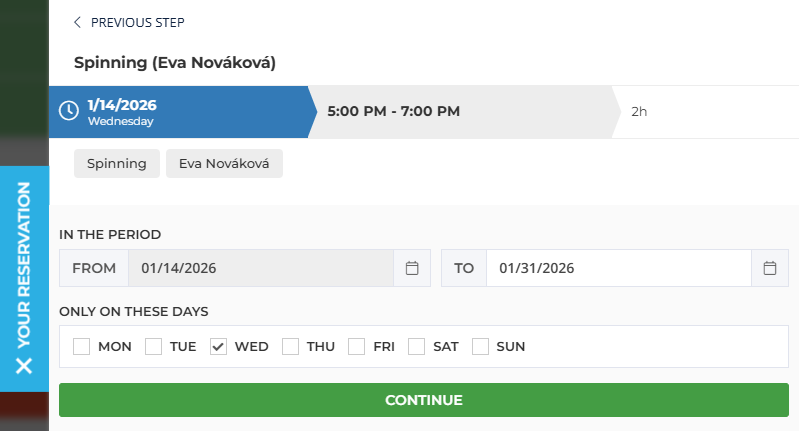
Task: Open the FROM date calendar icon
Action: pos(411,268)
